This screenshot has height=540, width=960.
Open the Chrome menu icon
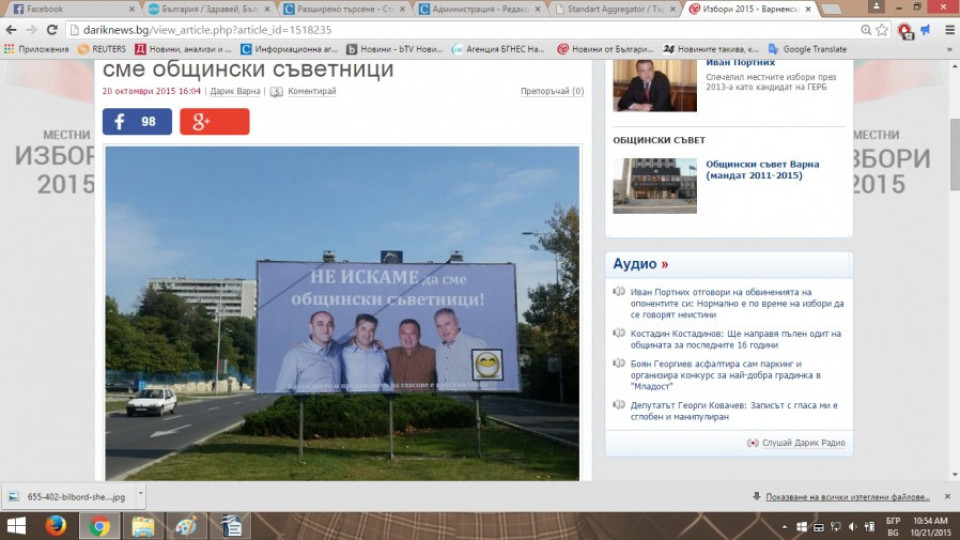click(950, 29)
